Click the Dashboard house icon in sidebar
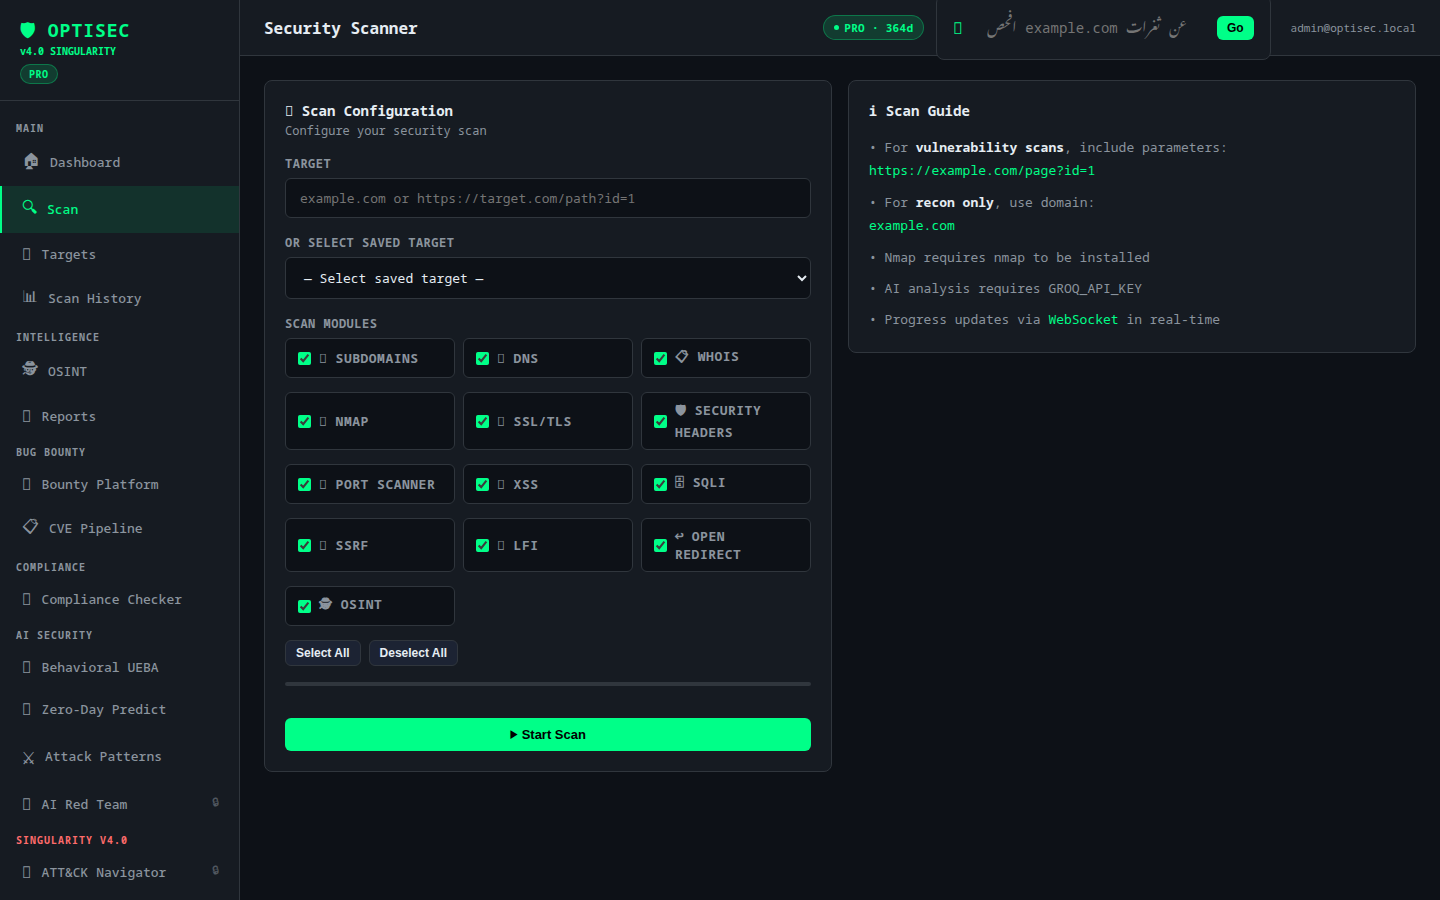Image resolution: width=1440 pixels, height=900 pixels. click(x=31, y=161)
